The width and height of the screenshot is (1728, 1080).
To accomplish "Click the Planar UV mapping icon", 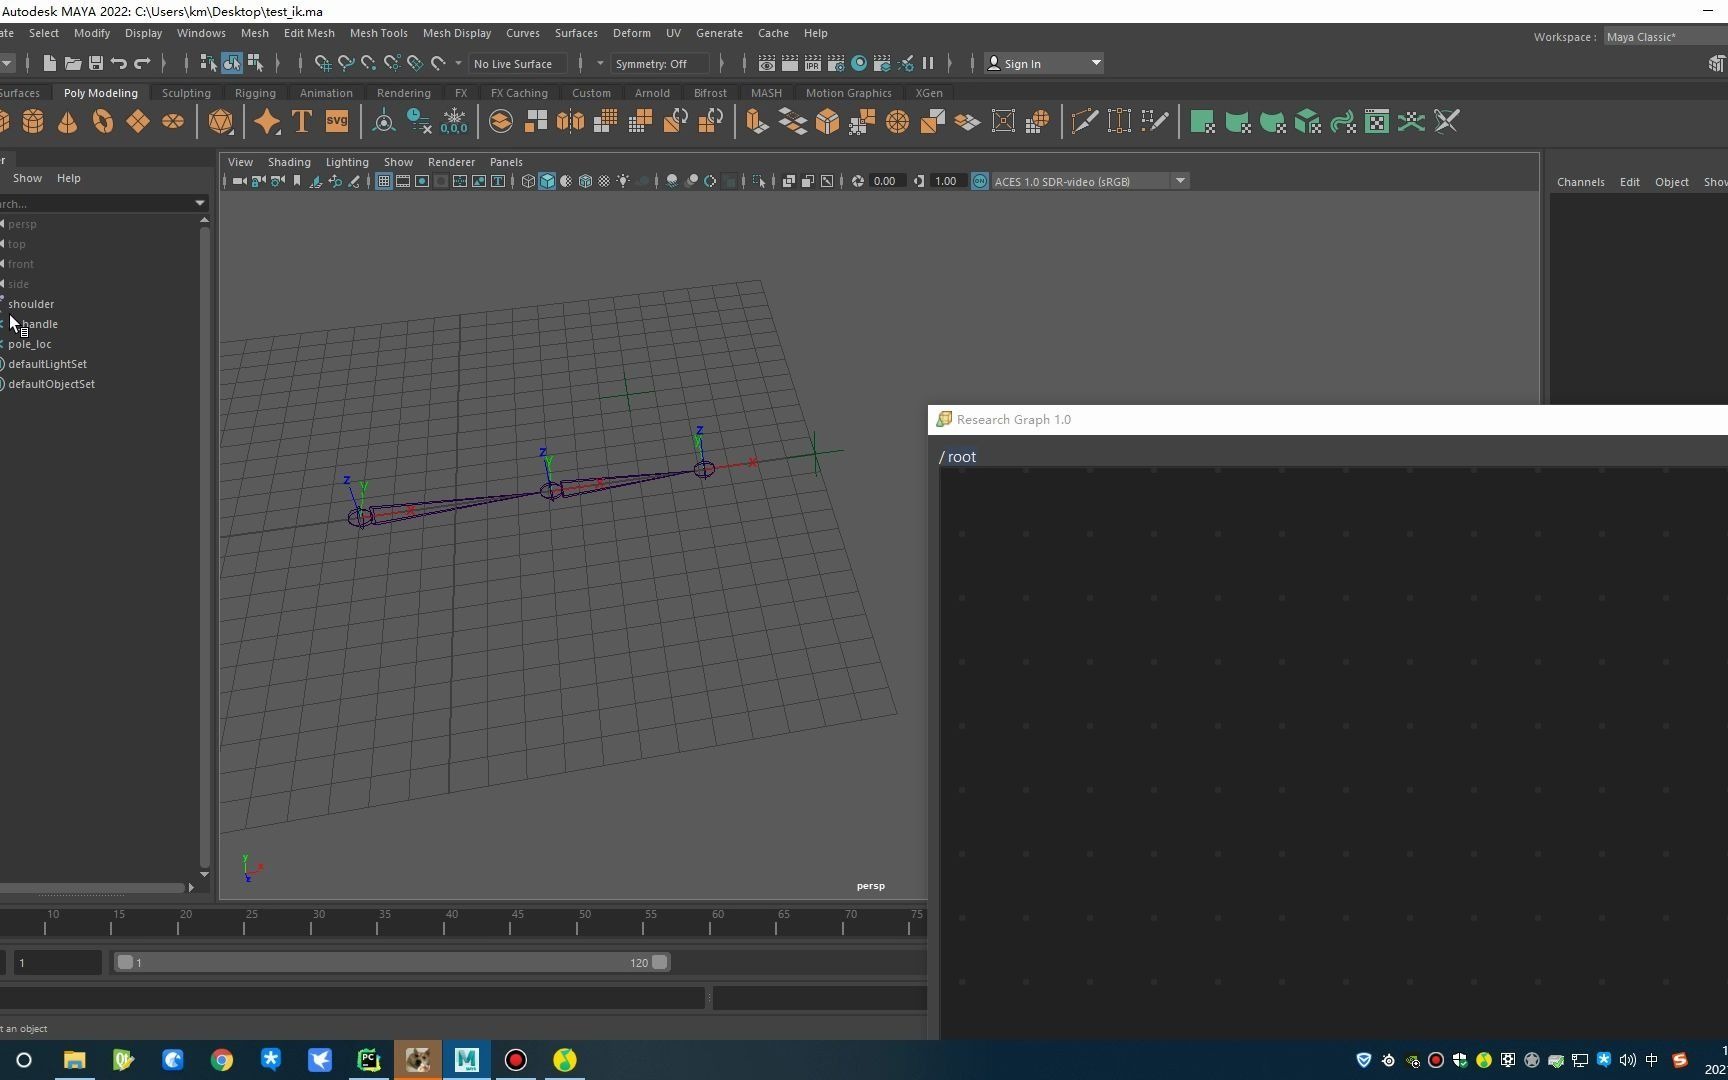I will click(1203, 122).
